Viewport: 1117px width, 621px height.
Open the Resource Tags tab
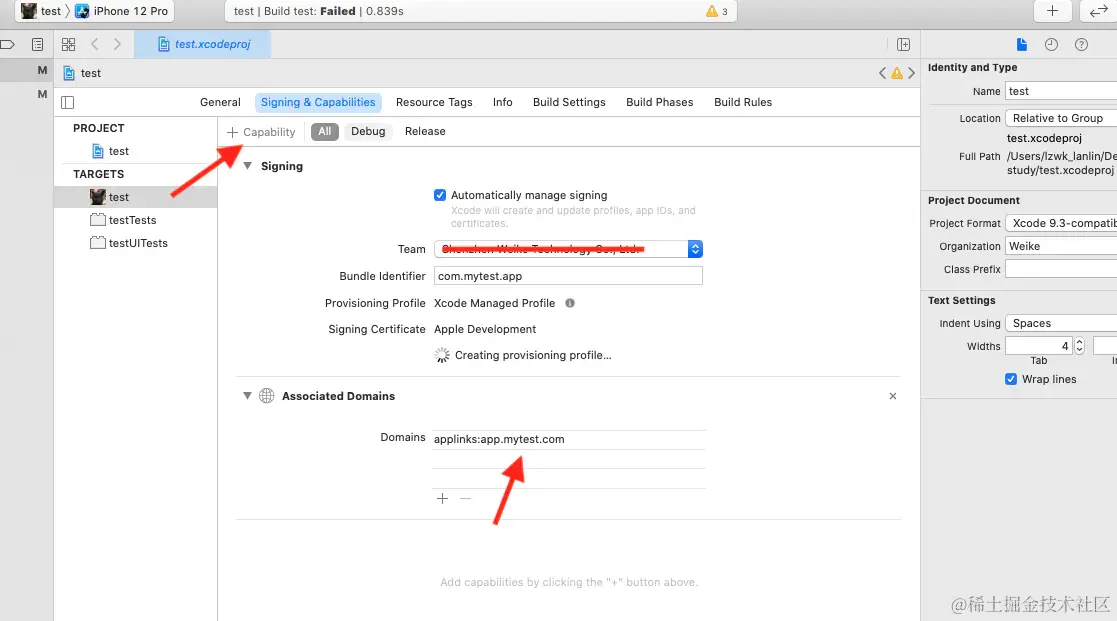(434, 102)
